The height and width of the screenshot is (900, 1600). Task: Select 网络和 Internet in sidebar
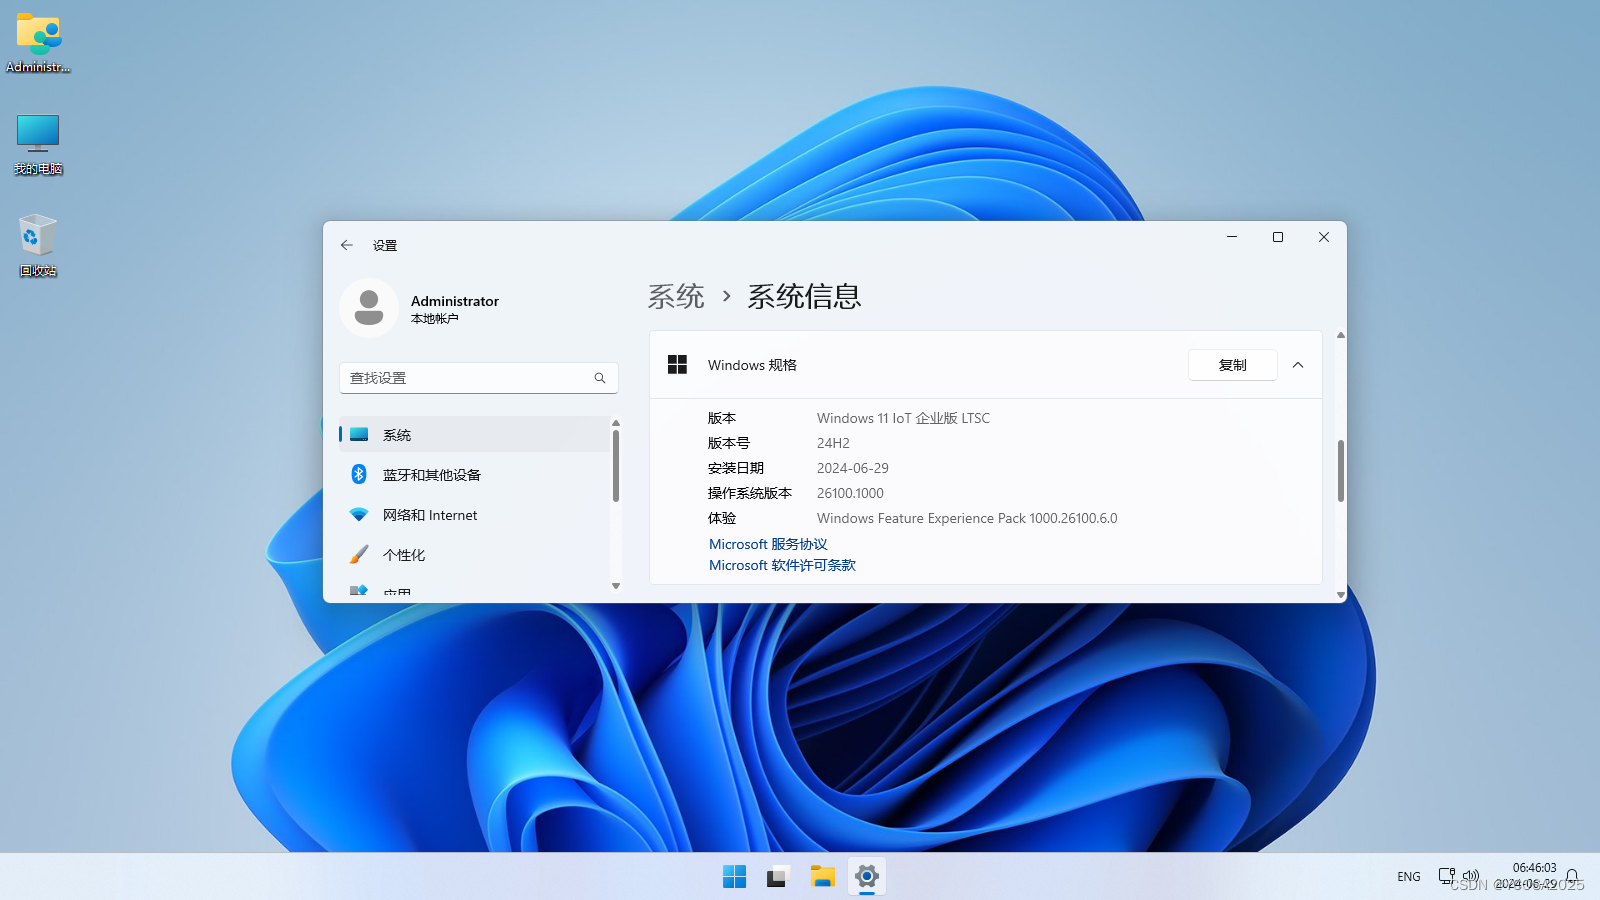coord(474,515)
